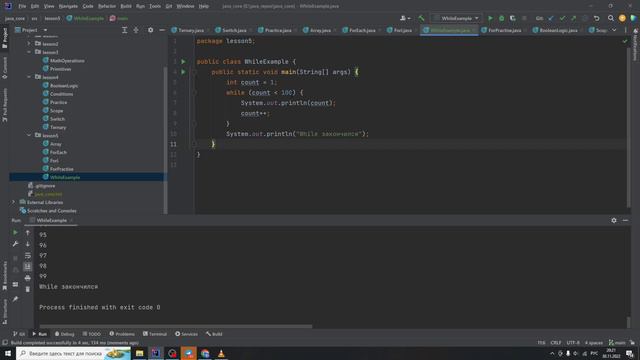Build project using the hammer icon
This screenshot has height=360, width=640.
(x=422, y=18)
